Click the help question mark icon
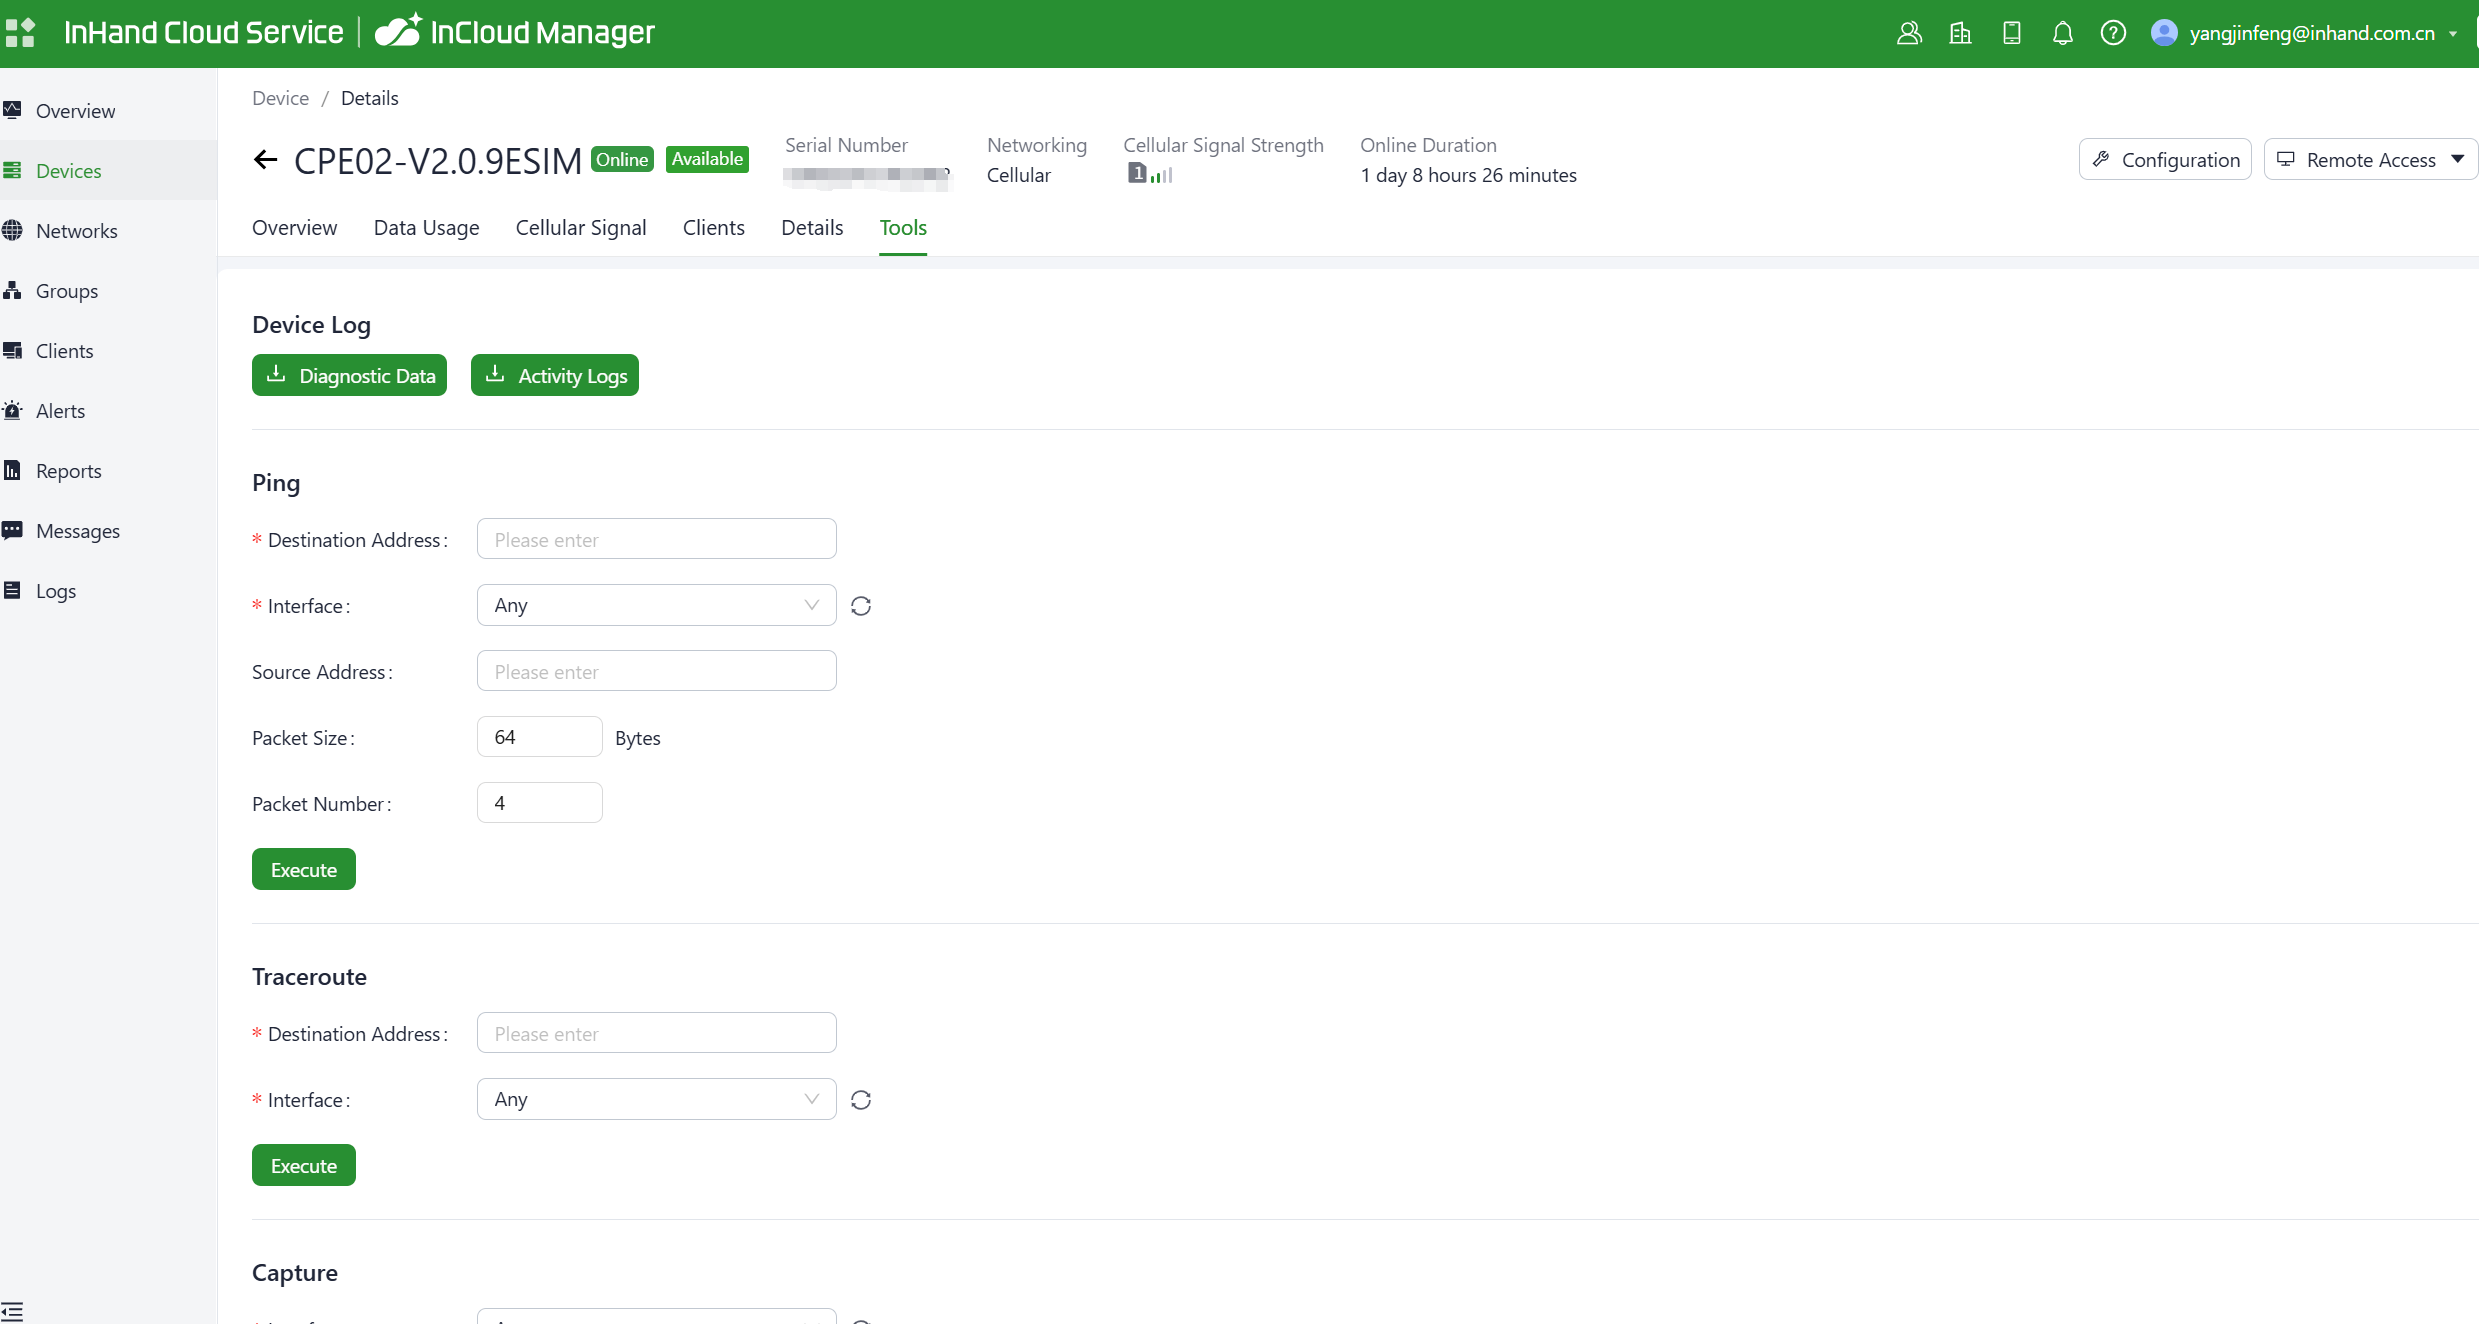Image resolution: width=2479 pixels, height=1324 pixels. [x=2112, y=33]
